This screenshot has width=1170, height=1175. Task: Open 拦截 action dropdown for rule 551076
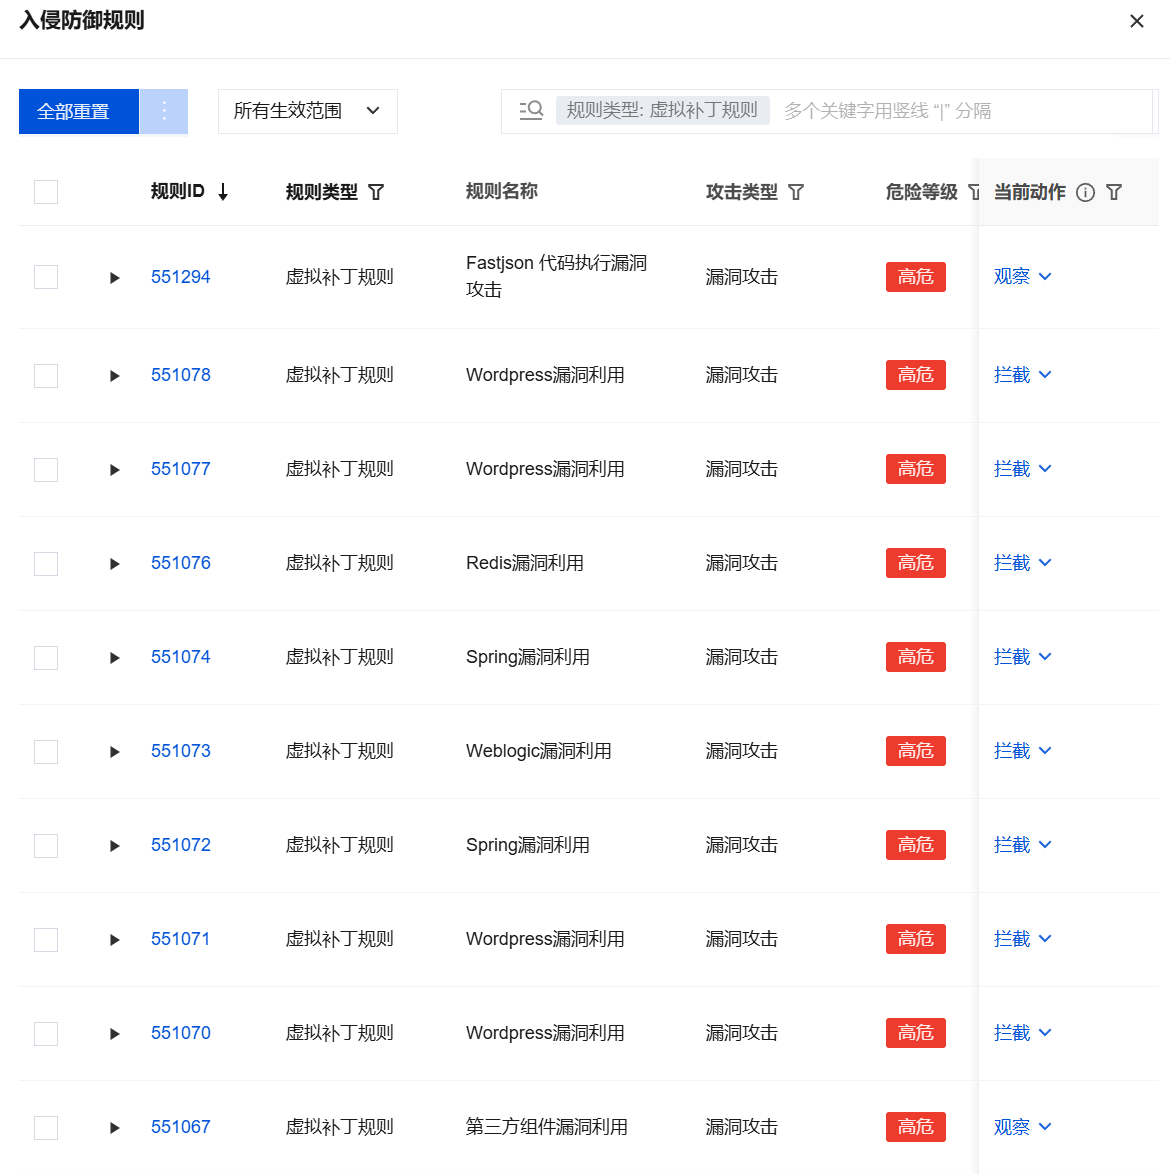click(x=1023, y=563)
